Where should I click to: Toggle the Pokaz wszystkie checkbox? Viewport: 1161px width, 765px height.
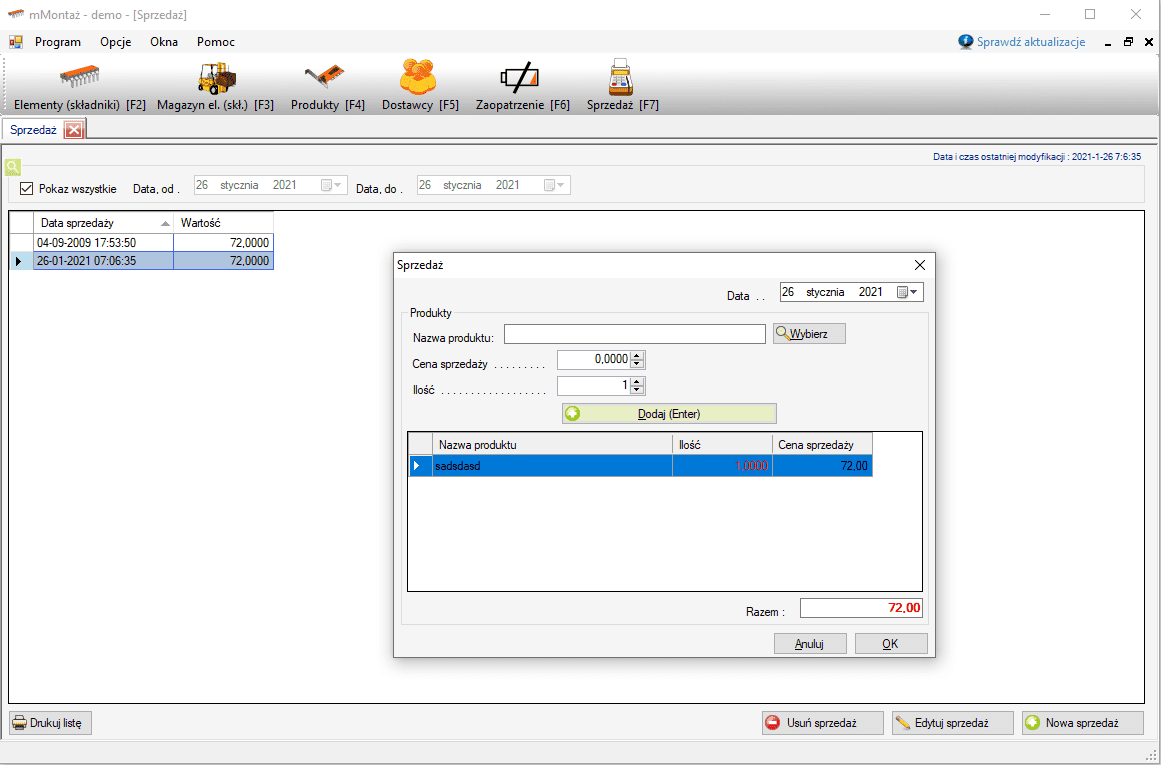point(27,188)
